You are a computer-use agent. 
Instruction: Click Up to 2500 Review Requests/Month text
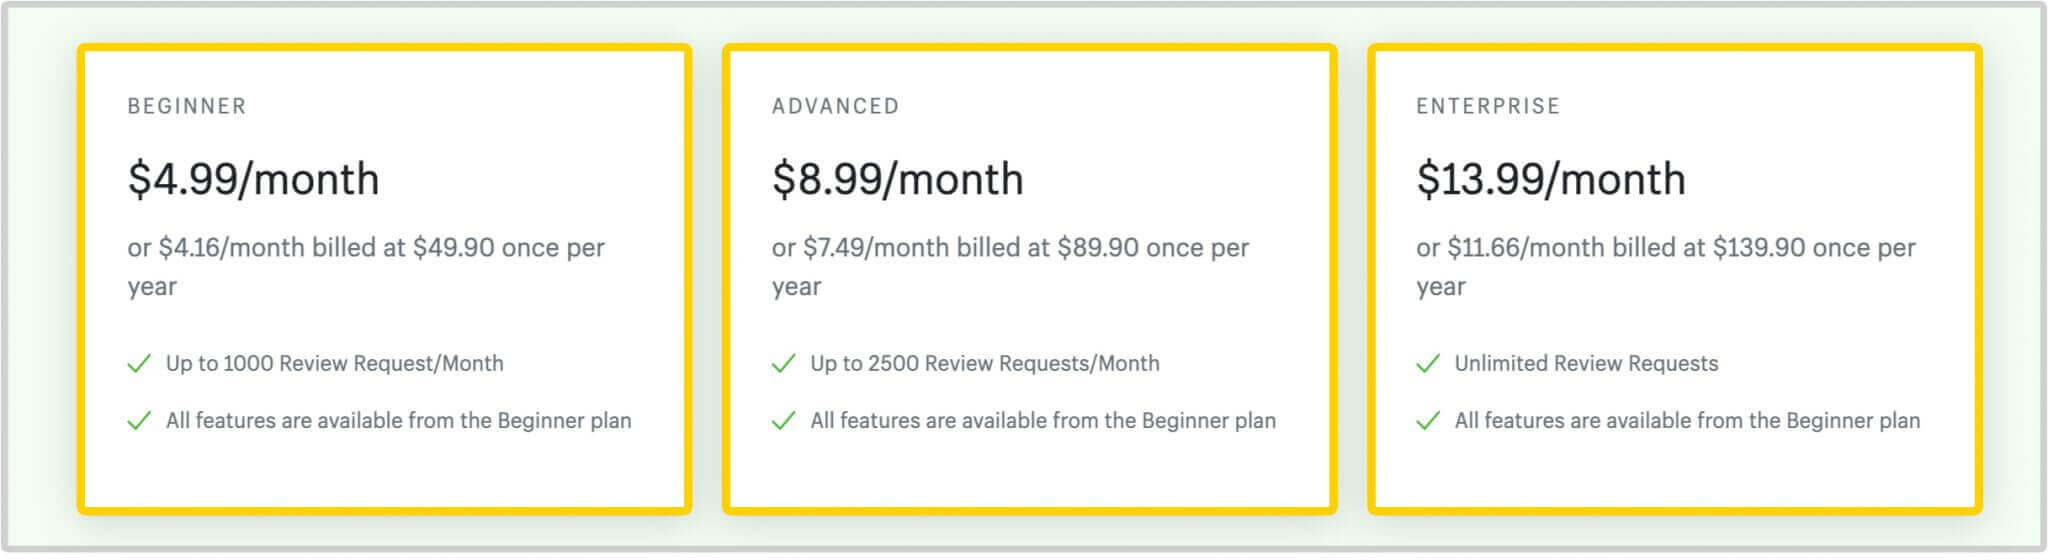pos(985,364)
